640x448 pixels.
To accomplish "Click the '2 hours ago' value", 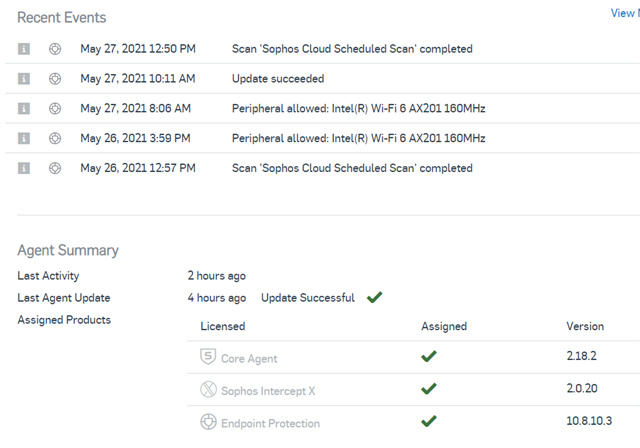I will pos(217,276).
